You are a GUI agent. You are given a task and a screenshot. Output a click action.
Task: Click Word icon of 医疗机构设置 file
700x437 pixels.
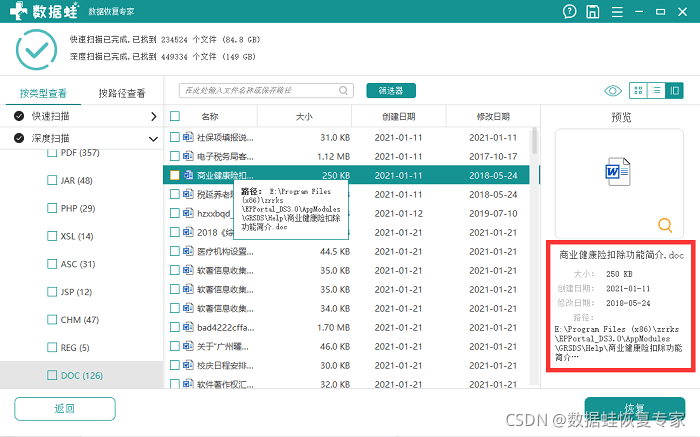(x=188, y=251)
